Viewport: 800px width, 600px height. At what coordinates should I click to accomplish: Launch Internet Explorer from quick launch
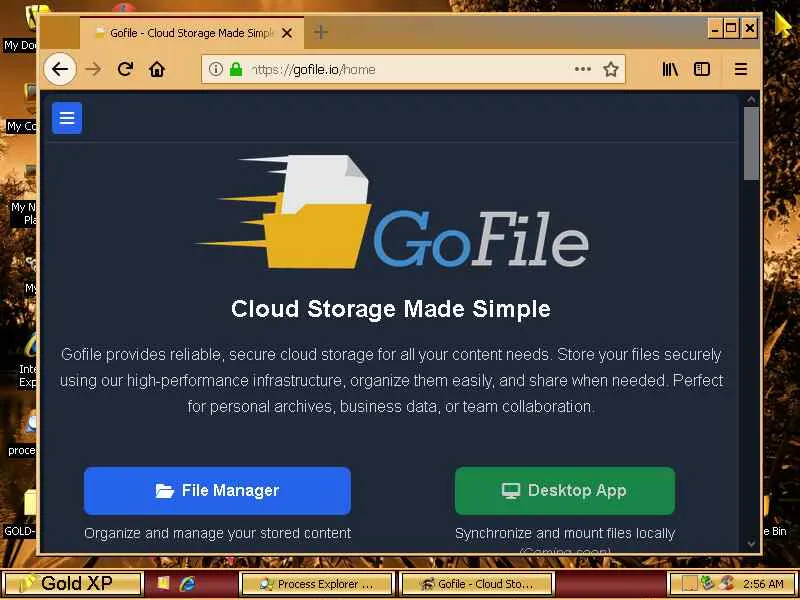(x=187, y=583)
